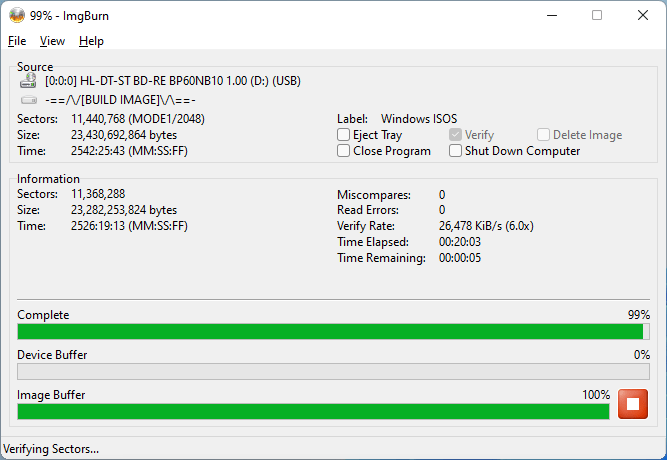The image size is (667, 460).
Task: Click the Windows ISOS label text
Action: (x=419, y=118)
